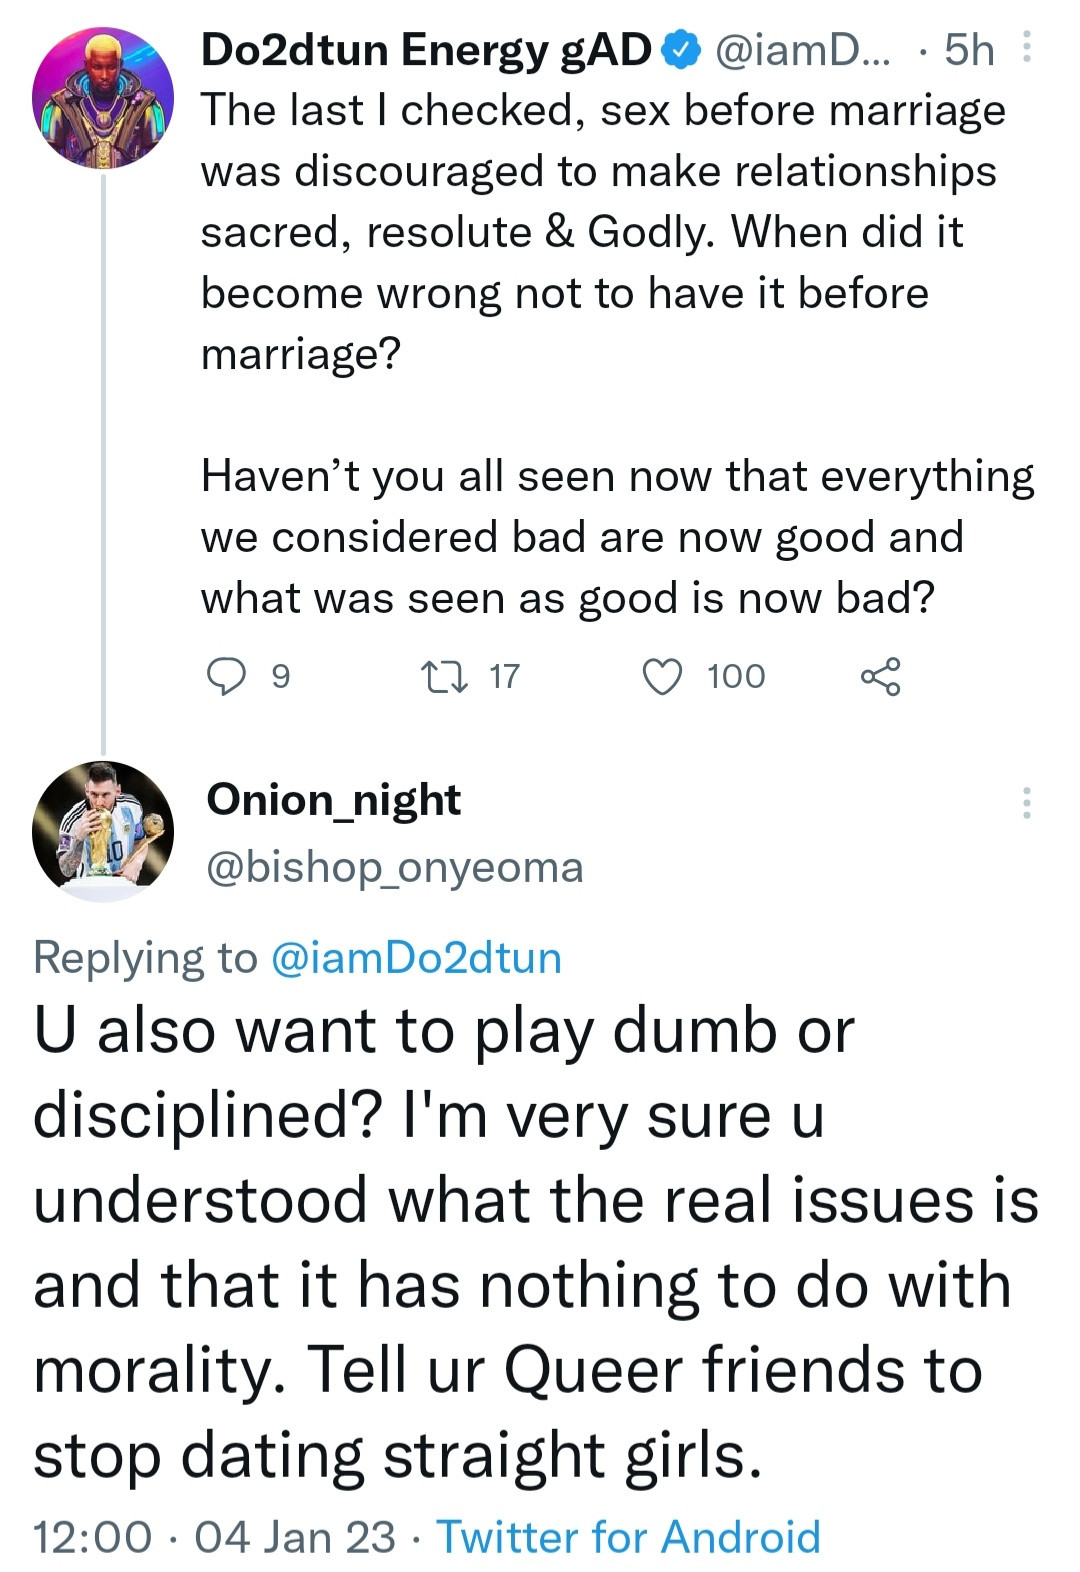Select the Onion_night display name
This screenshot has height=1572, width=1080.
coord(334,800)
